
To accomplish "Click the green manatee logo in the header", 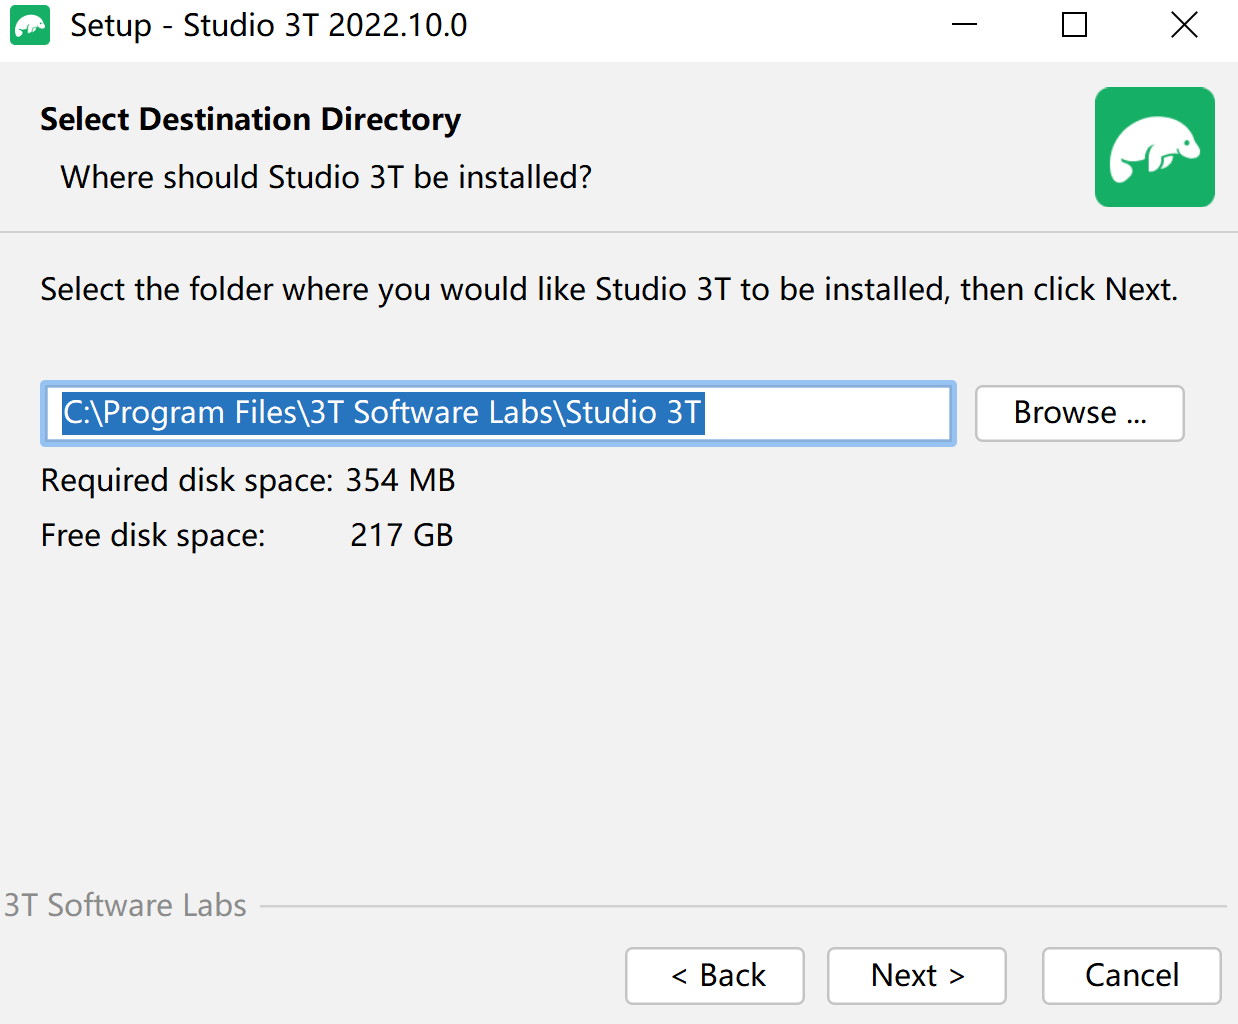I will (x=1154, y=147).
